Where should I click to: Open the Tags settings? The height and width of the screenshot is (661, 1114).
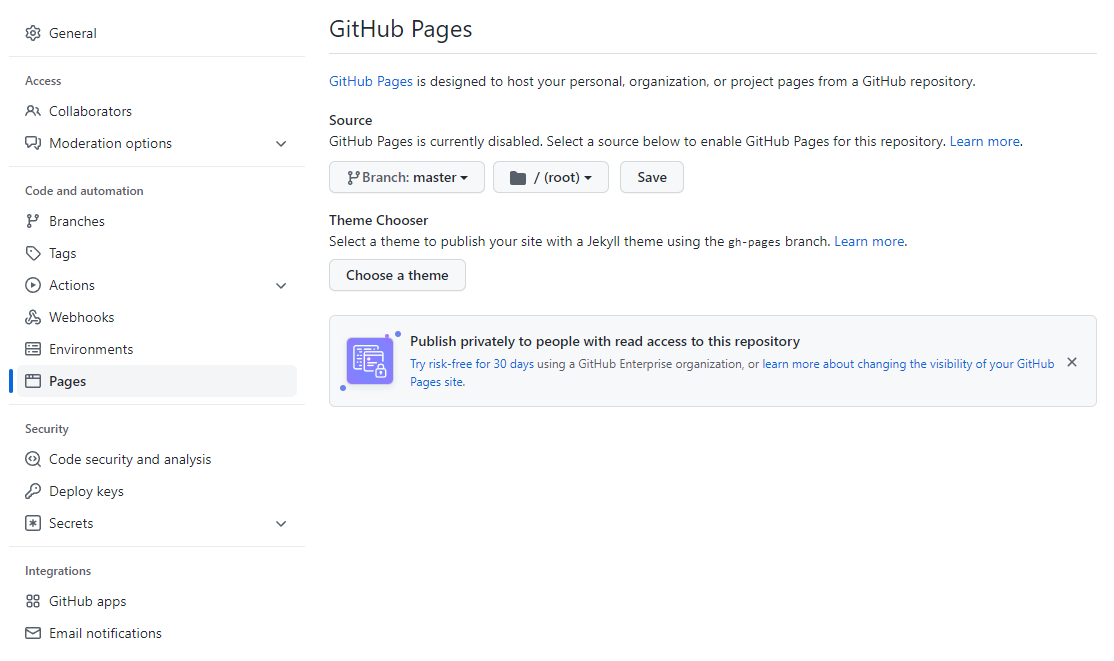point(157,253)
